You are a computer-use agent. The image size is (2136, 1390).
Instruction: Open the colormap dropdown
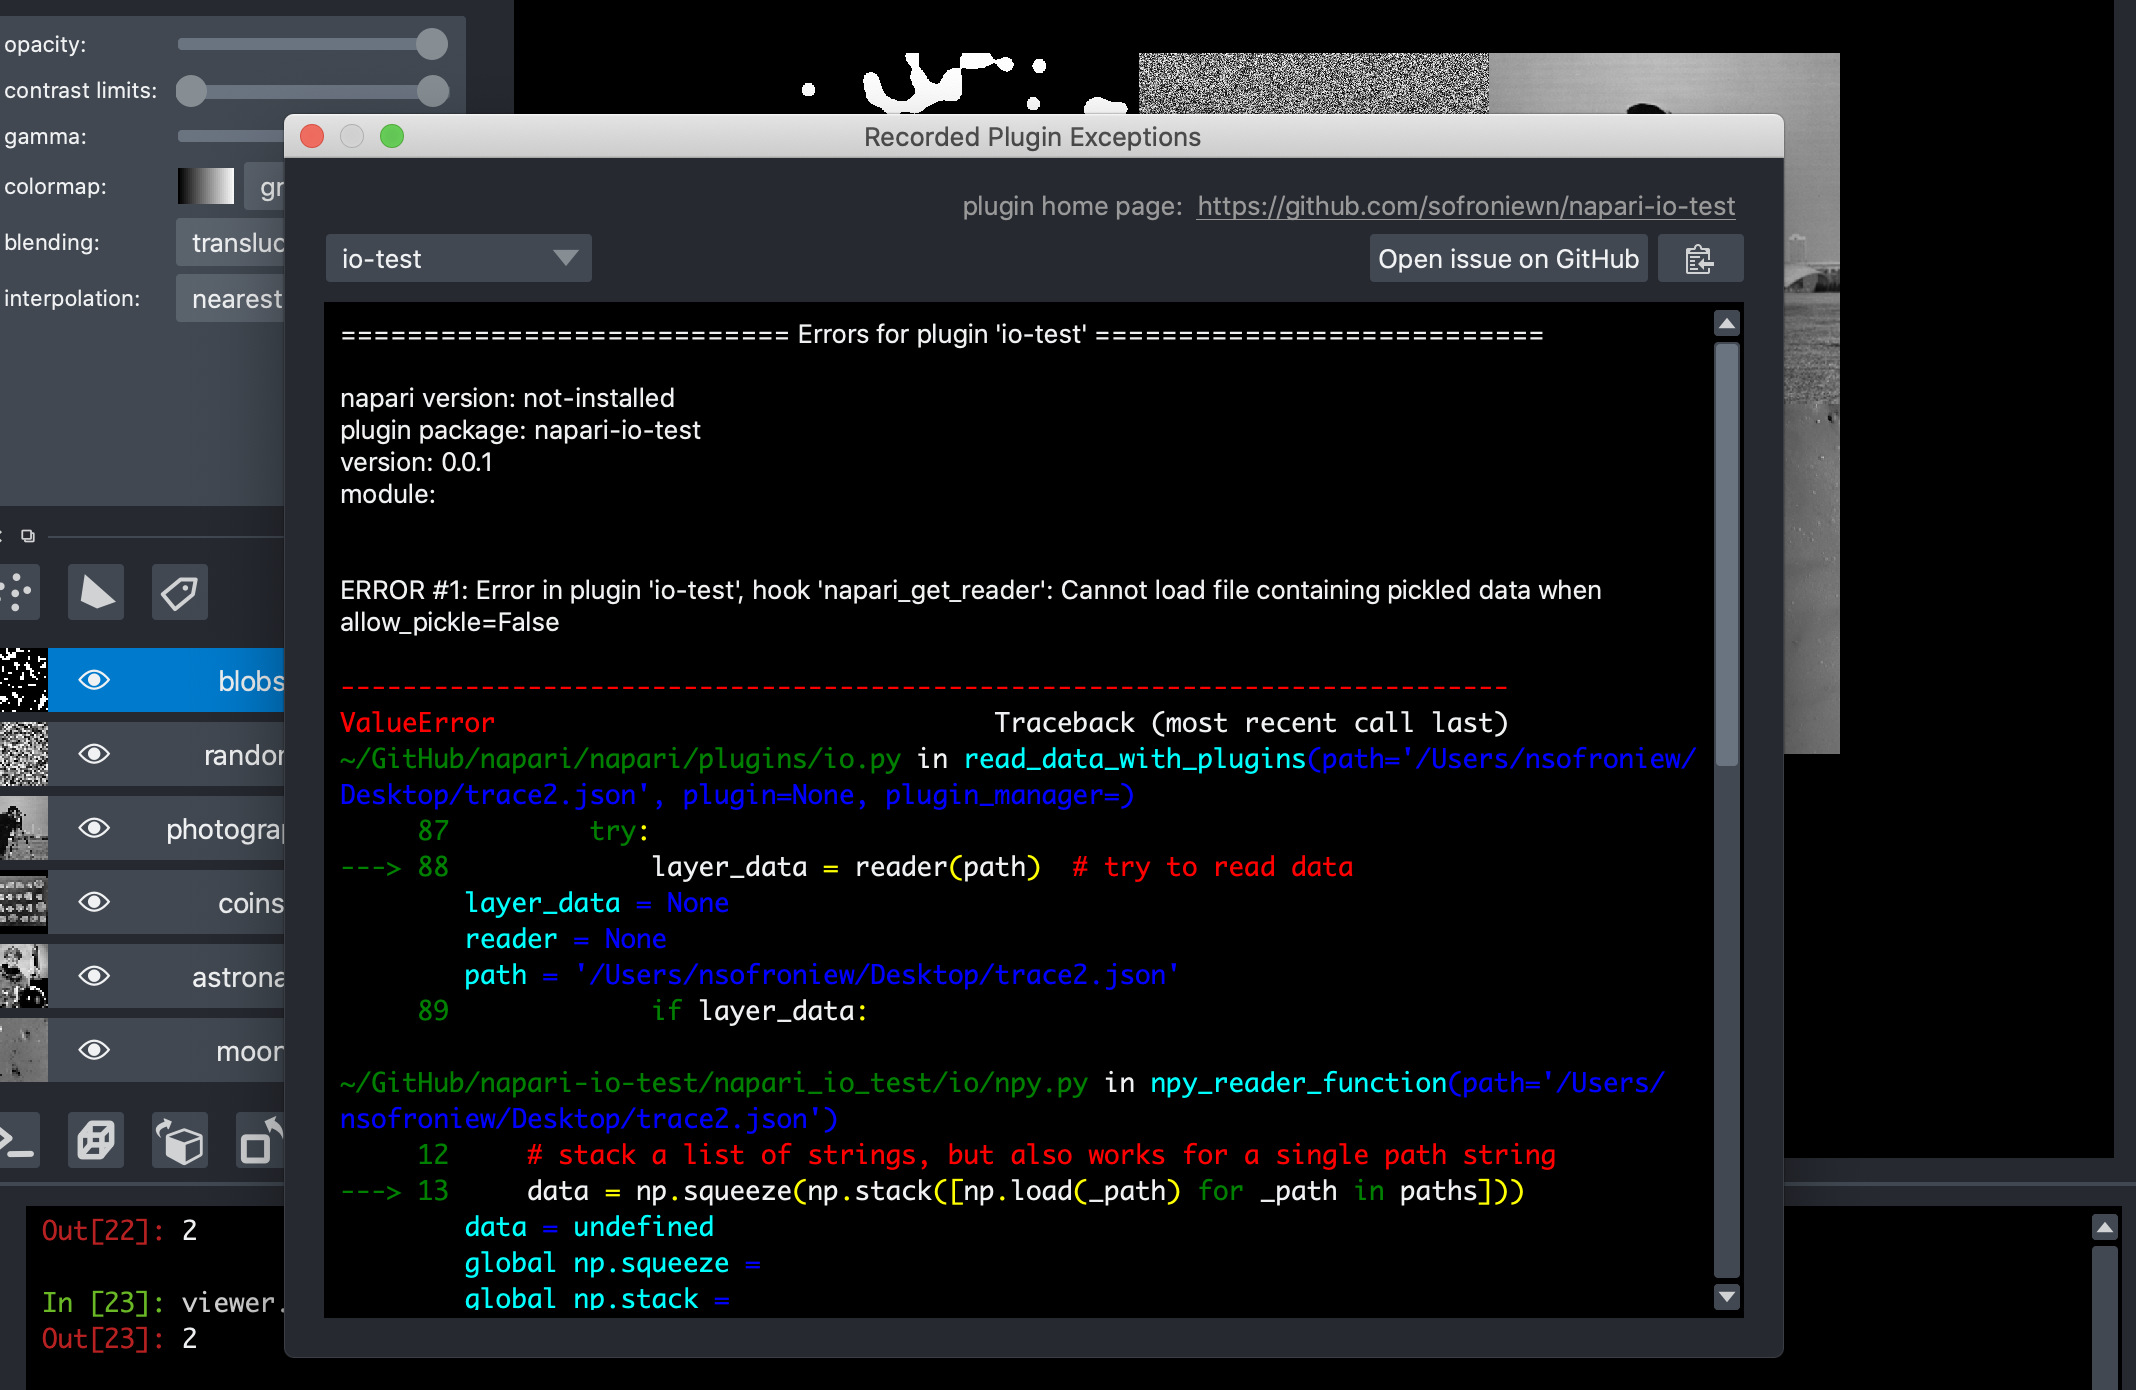[x=266, y=187]
